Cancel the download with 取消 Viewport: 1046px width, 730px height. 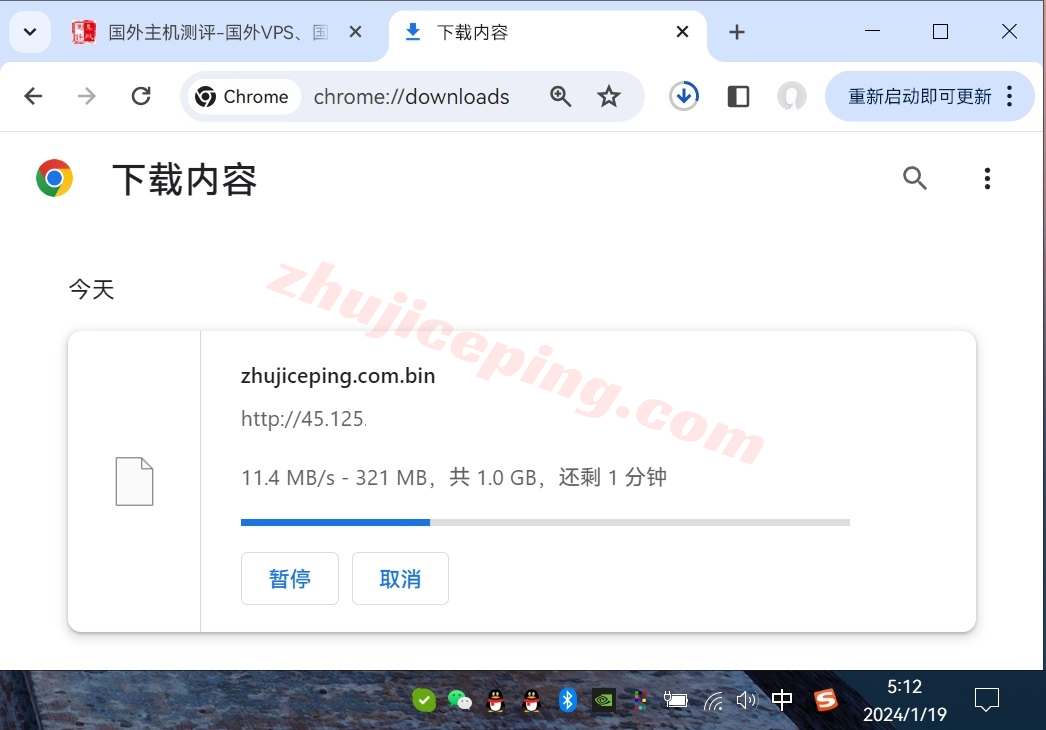point(400,579)
